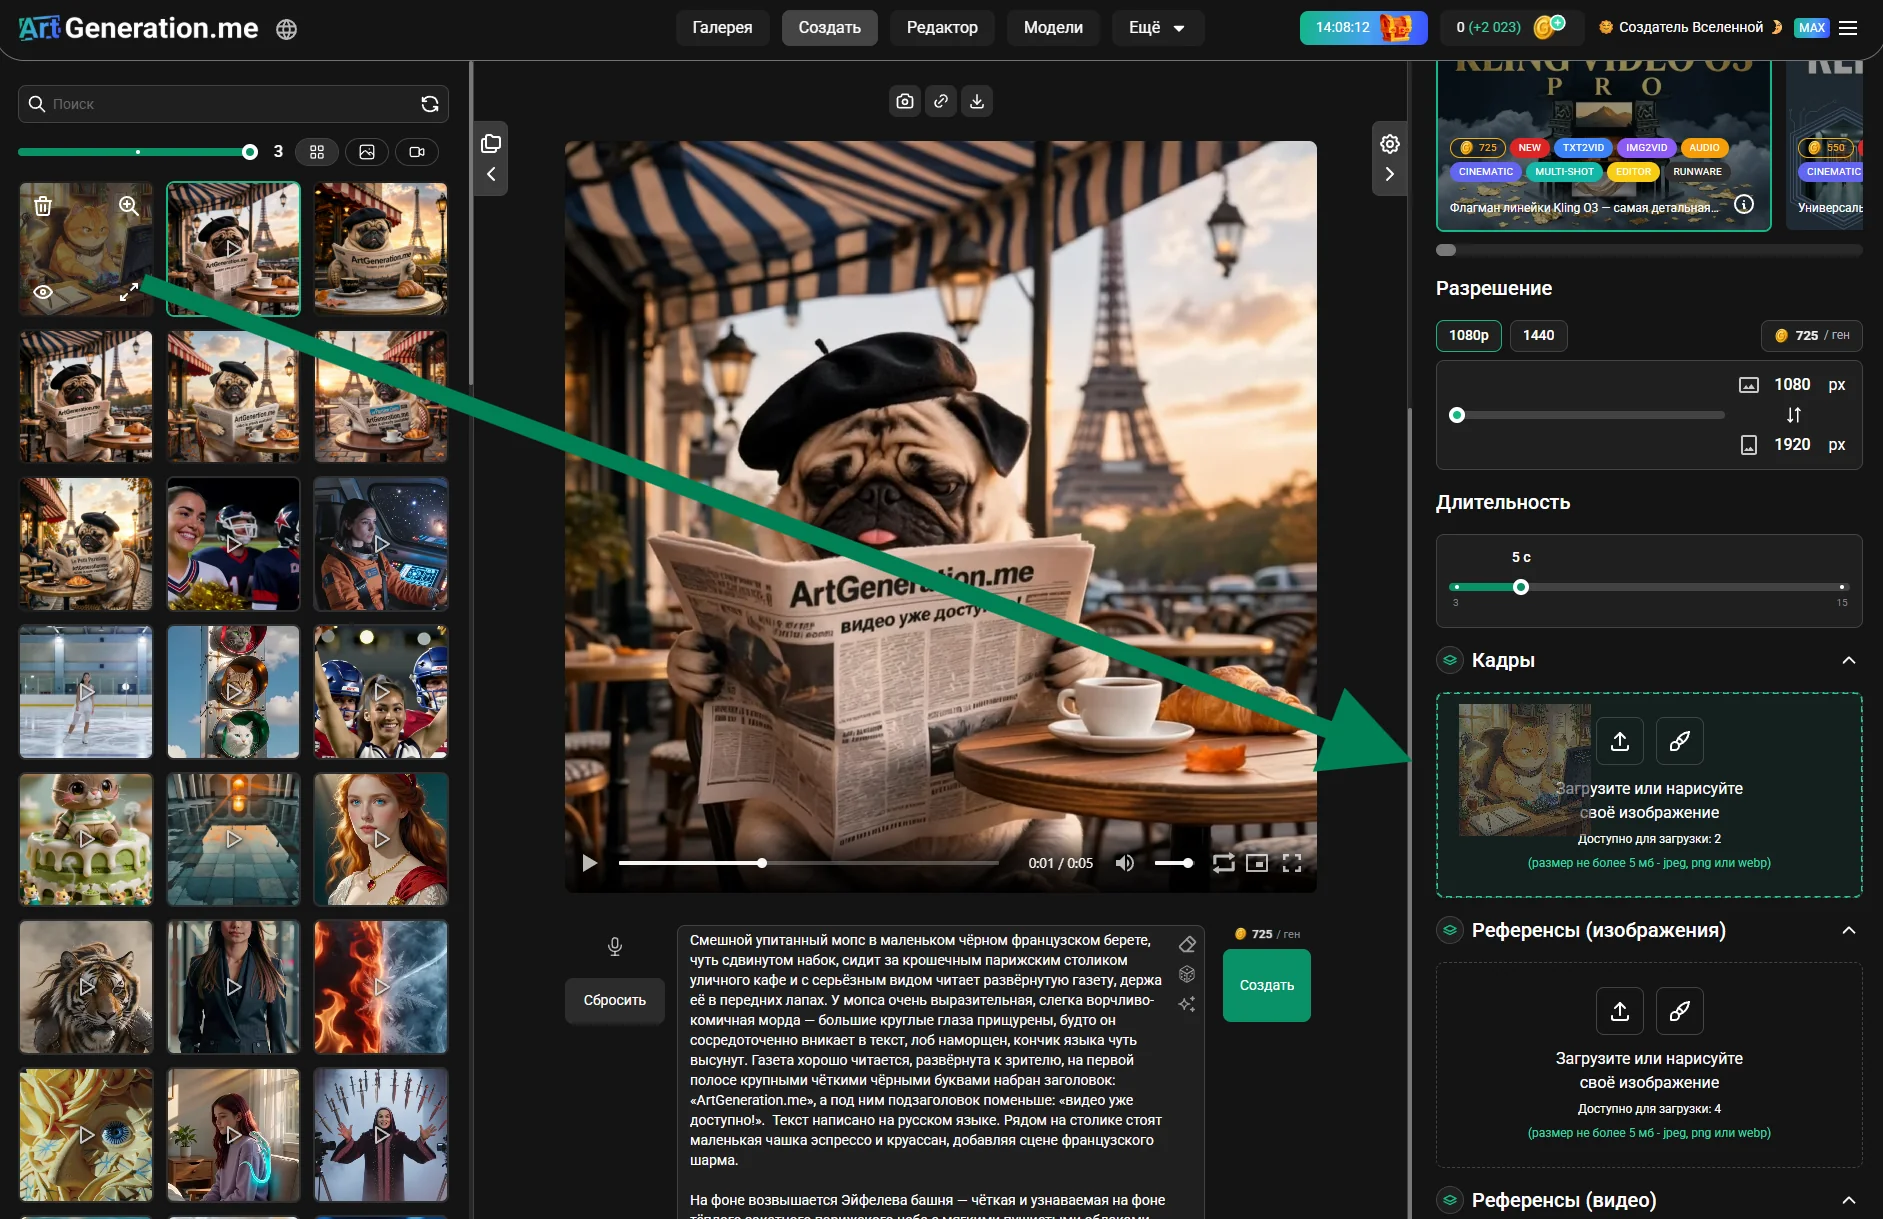Viewport: 1883px width, 1219px height.
Task: Open the Ещё dropdown menu
Action: (1157, 28)
